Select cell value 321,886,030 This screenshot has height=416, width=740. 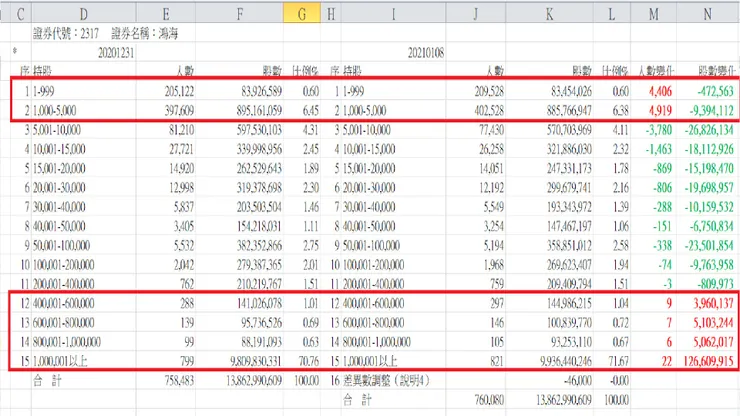click(x=569, y=149)
